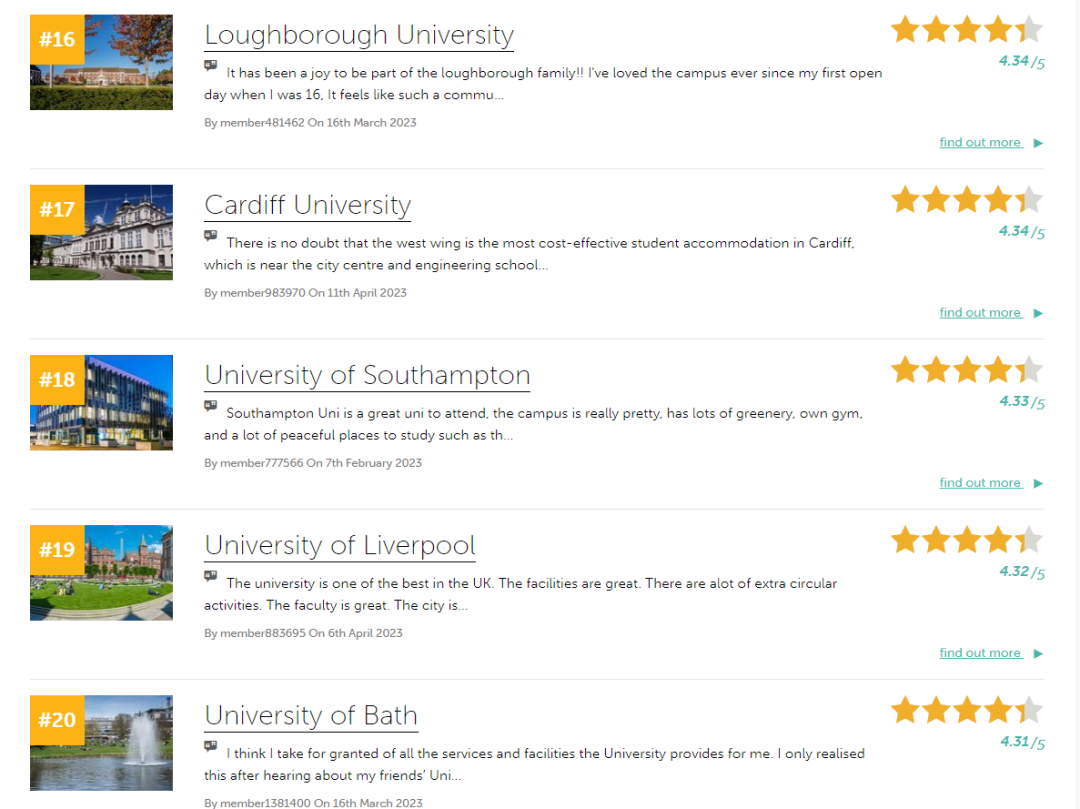Click the #16 rank badge
1080x809 pixels.
click(57, 38)
